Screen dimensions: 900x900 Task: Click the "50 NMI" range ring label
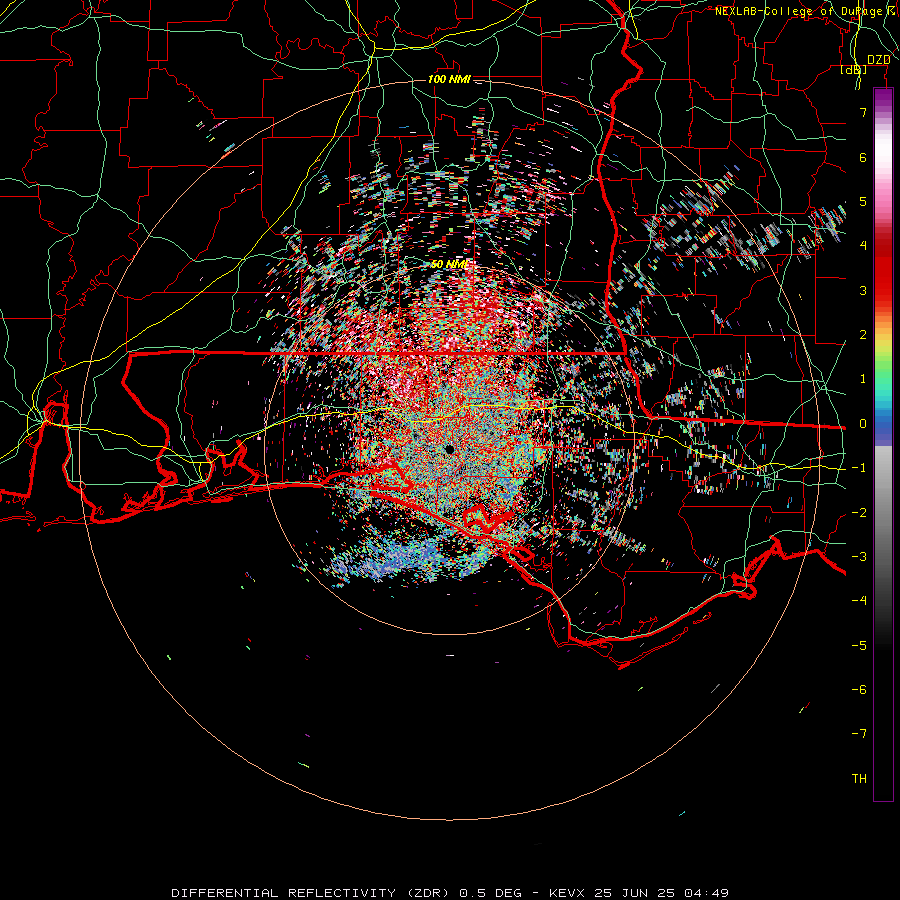point(449,264)
